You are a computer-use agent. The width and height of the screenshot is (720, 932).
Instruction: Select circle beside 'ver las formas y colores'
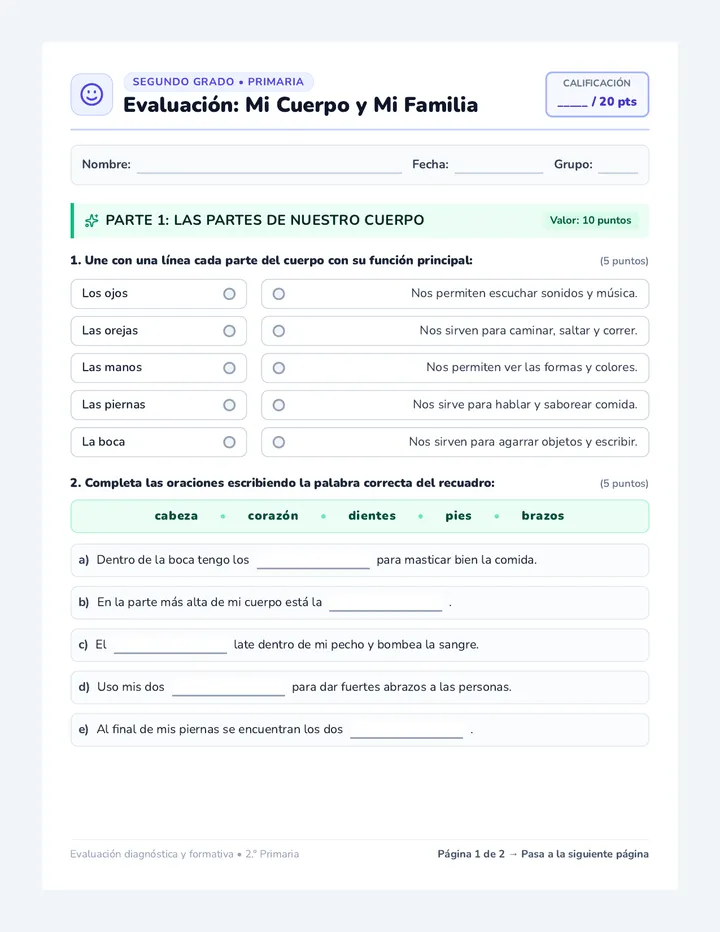pos(279,368)
